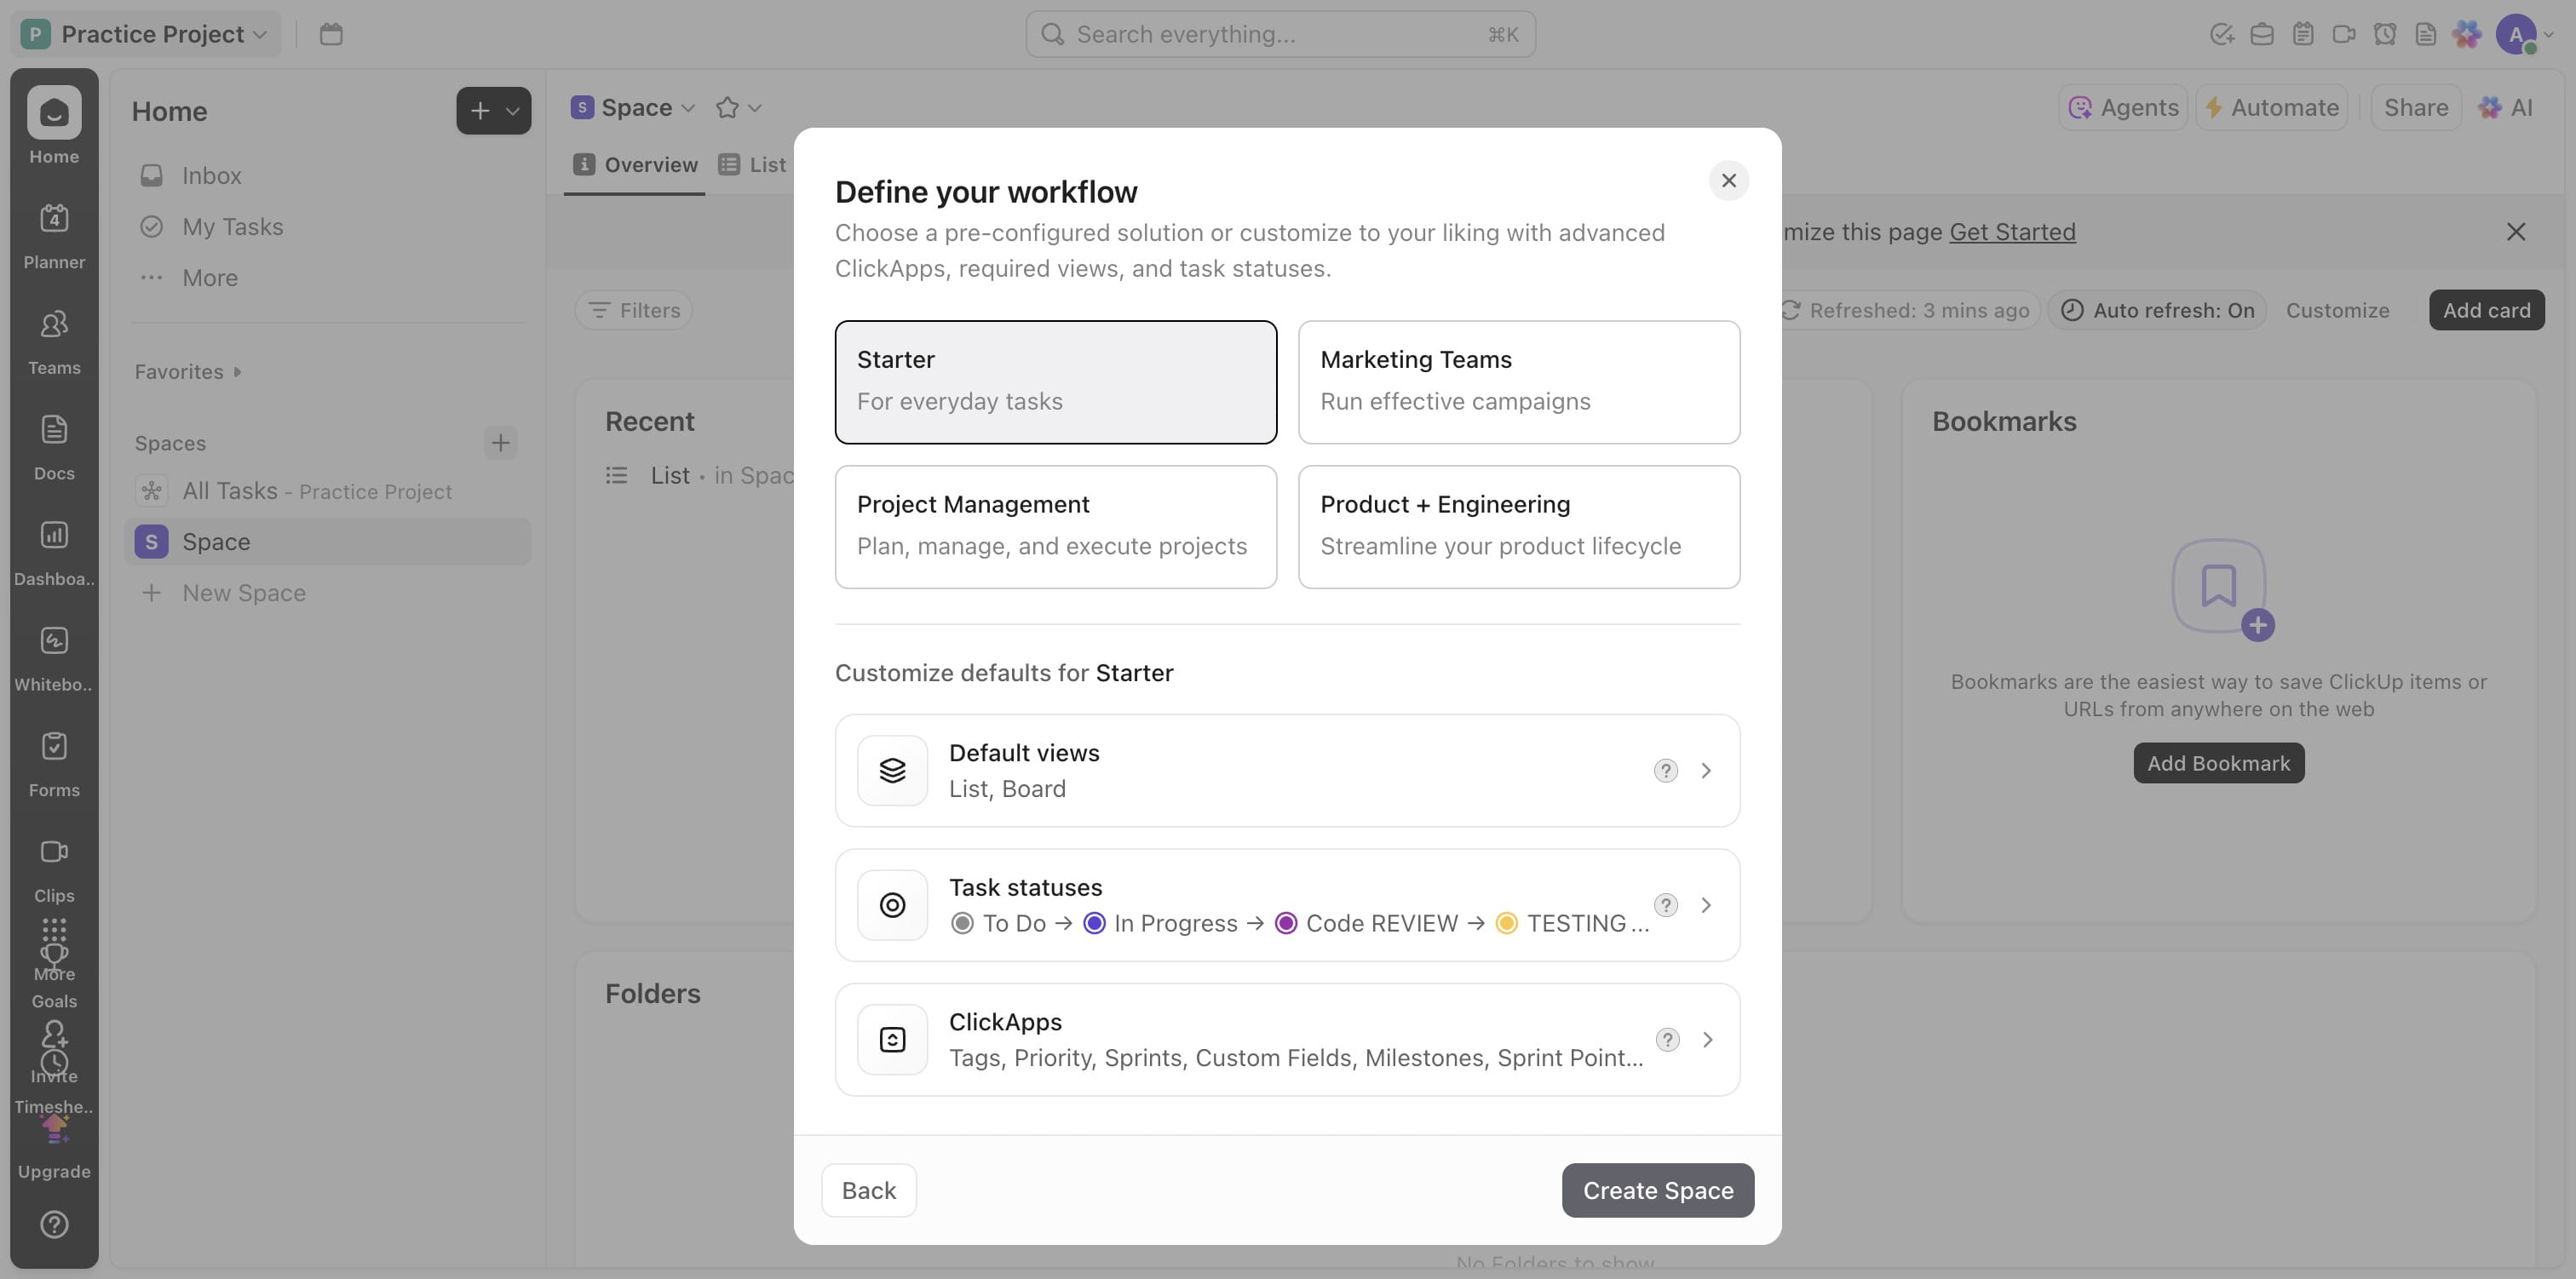Click the Upgrade icon in sidebar

click(x=54, y=1147)
